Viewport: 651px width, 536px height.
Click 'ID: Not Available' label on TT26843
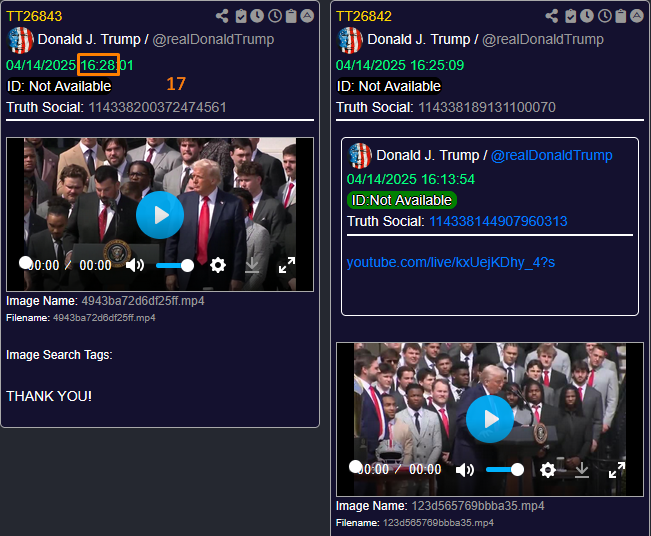coord(59,86)
